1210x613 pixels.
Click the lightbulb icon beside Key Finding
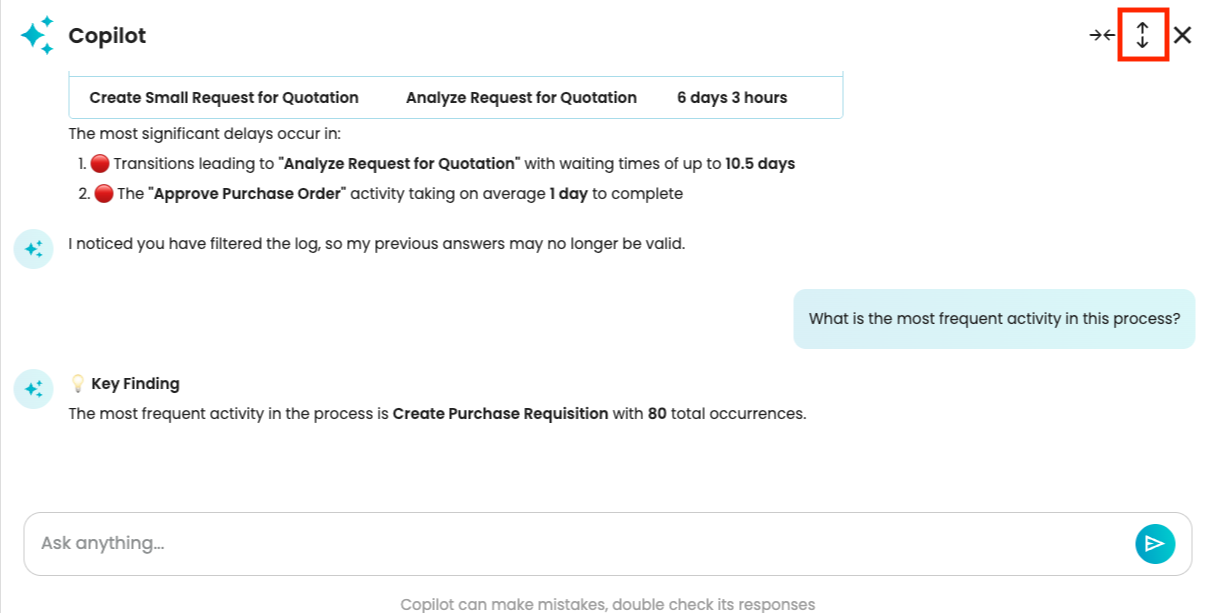(x=77, y=384)
